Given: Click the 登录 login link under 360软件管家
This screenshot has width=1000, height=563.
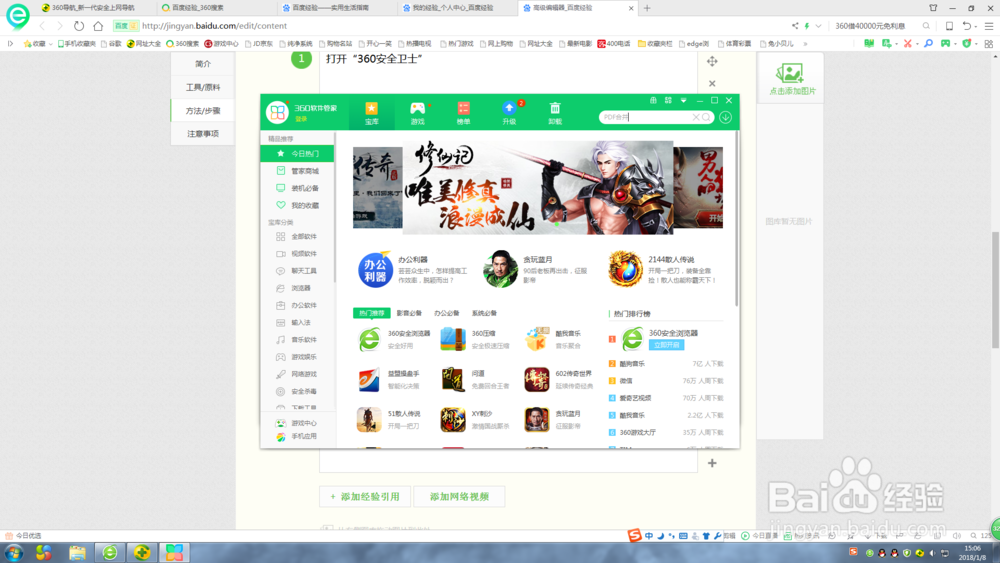Looking at the screenshot, I should [301, 119].
